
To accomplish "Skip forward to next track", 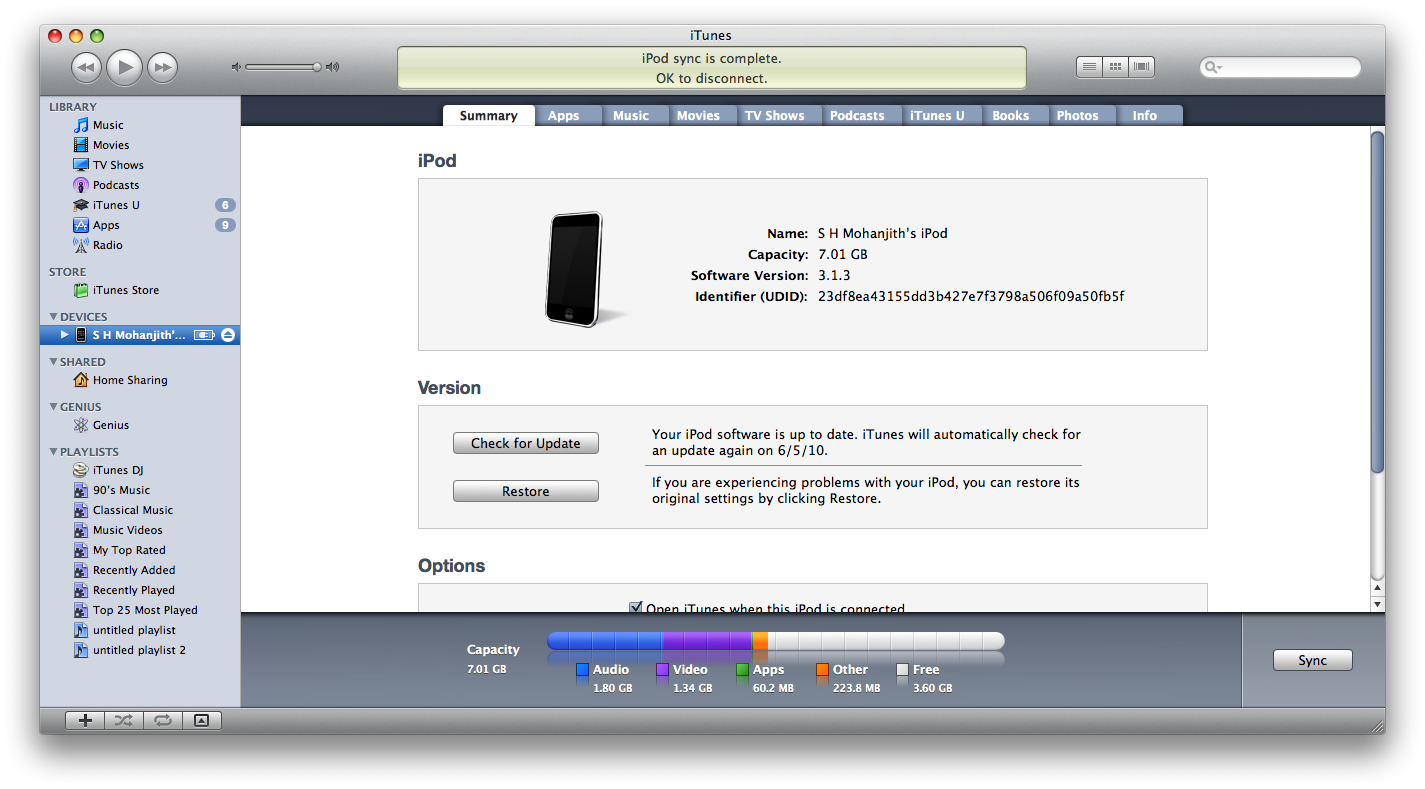I will (162, 68).
